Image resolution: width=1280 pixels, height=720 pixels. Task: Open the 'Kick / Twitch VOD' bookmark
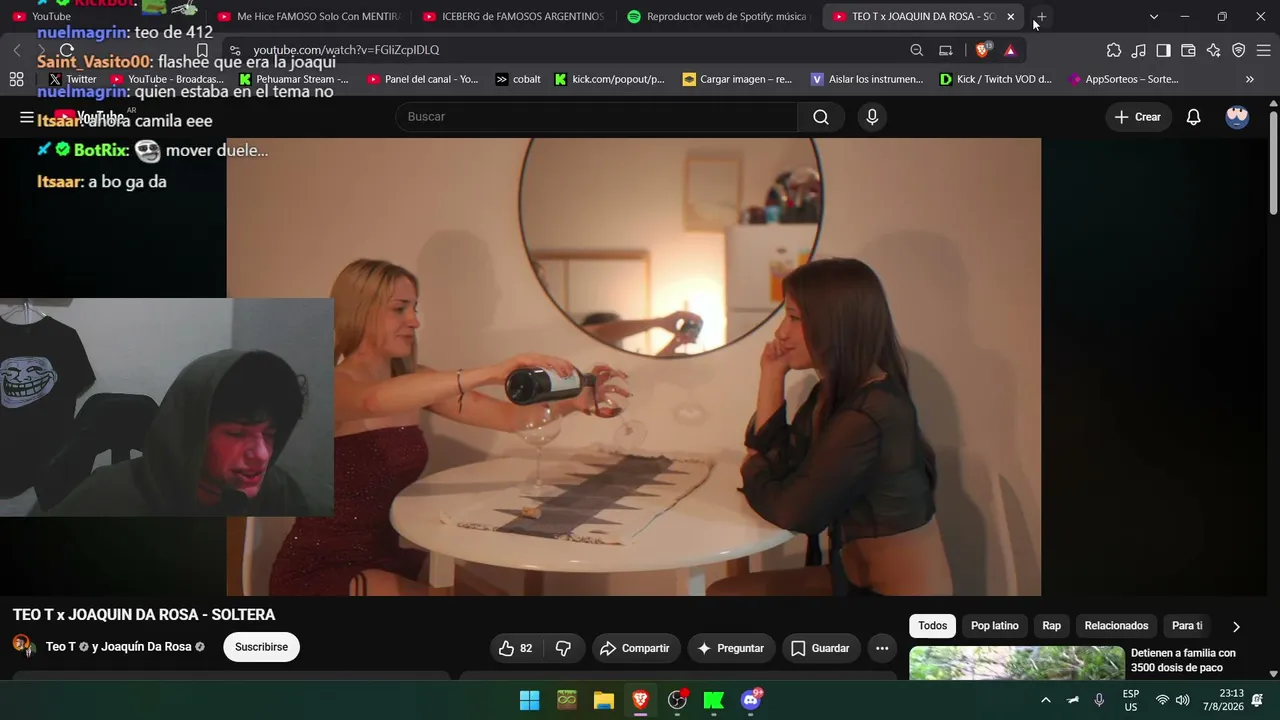click(x=995, y=79)
